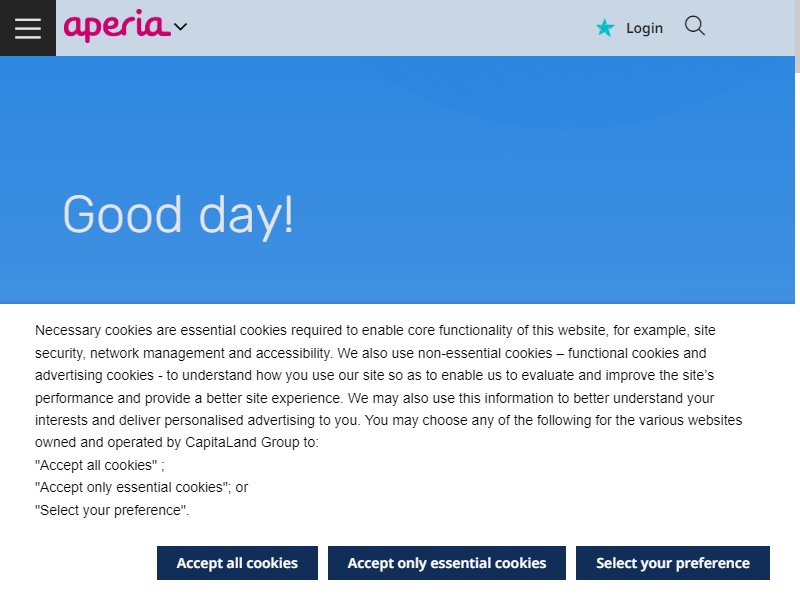Open the hamburger navigation menu
The height and width of the screenshot is (600, 800).
[28, 28]
